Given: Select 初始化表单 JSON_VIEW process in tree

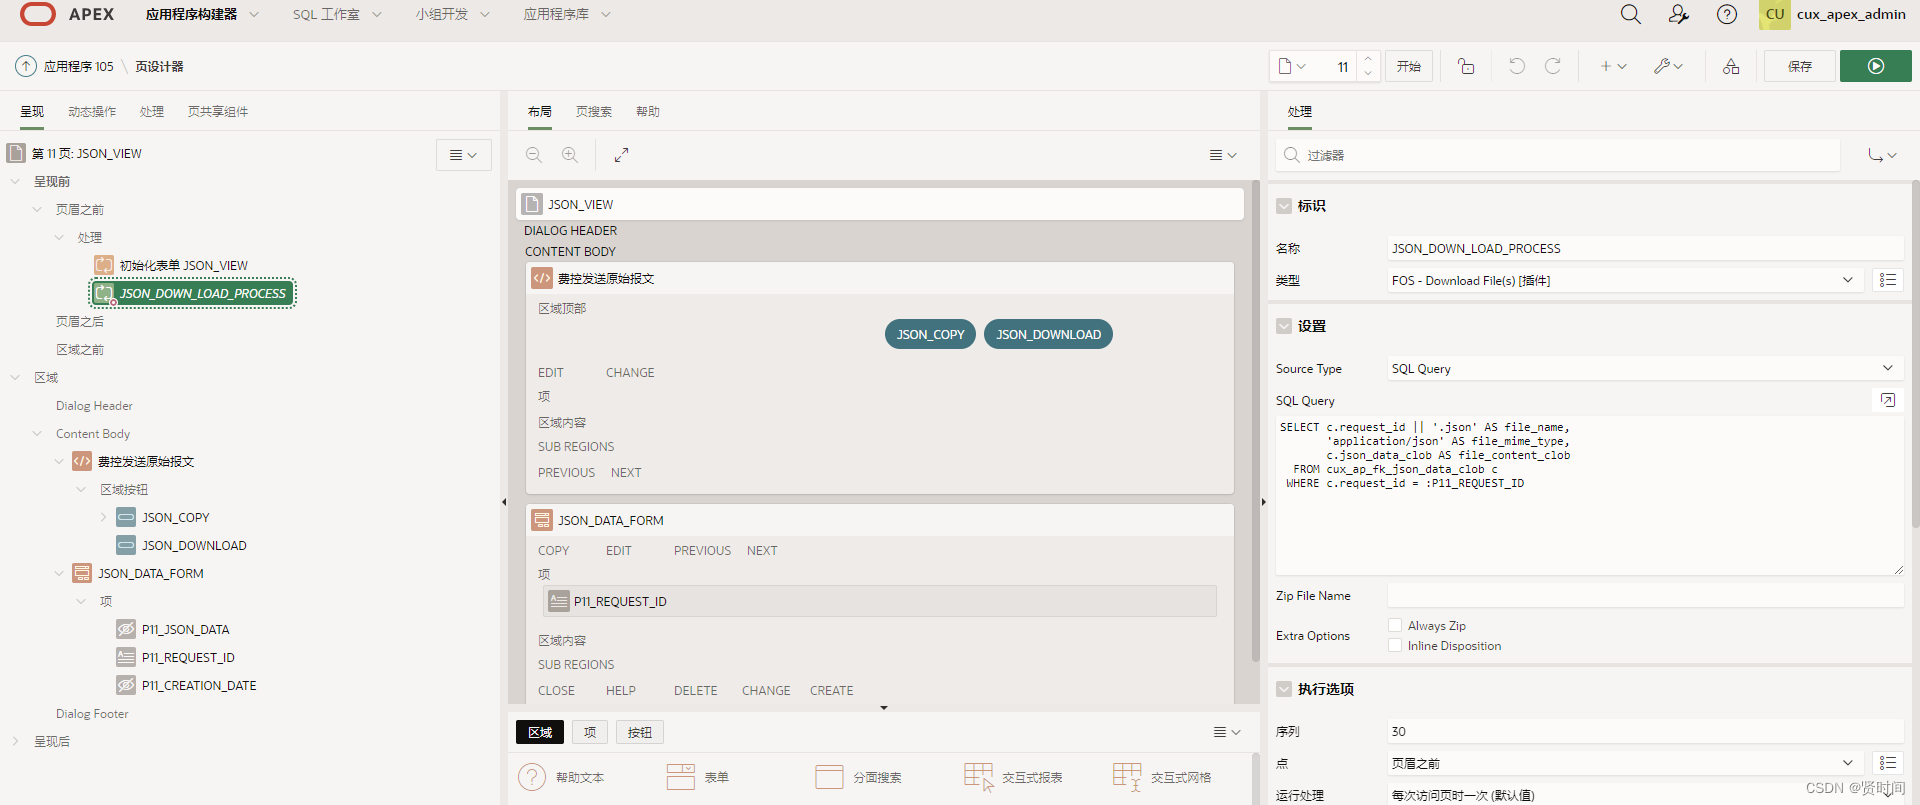Looking at the screenshot, I should click(184, 265).
